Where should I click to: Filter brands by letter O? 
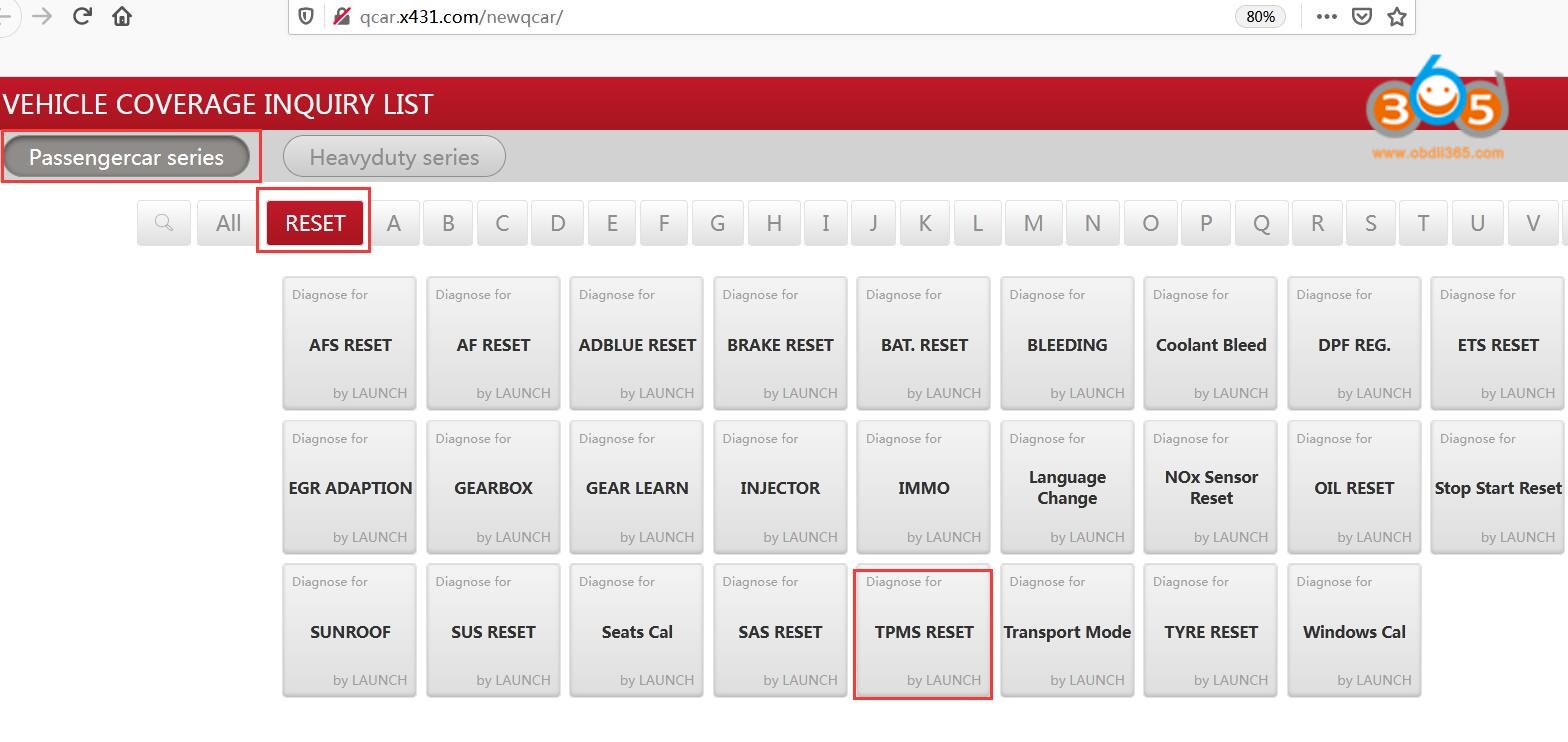[1150, 223]
